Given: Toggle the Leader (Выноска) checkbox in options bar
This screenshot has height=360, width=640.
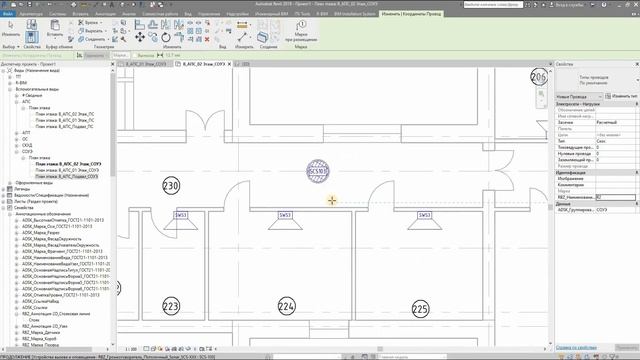Looking at the screenshot, I should (135, 55).
